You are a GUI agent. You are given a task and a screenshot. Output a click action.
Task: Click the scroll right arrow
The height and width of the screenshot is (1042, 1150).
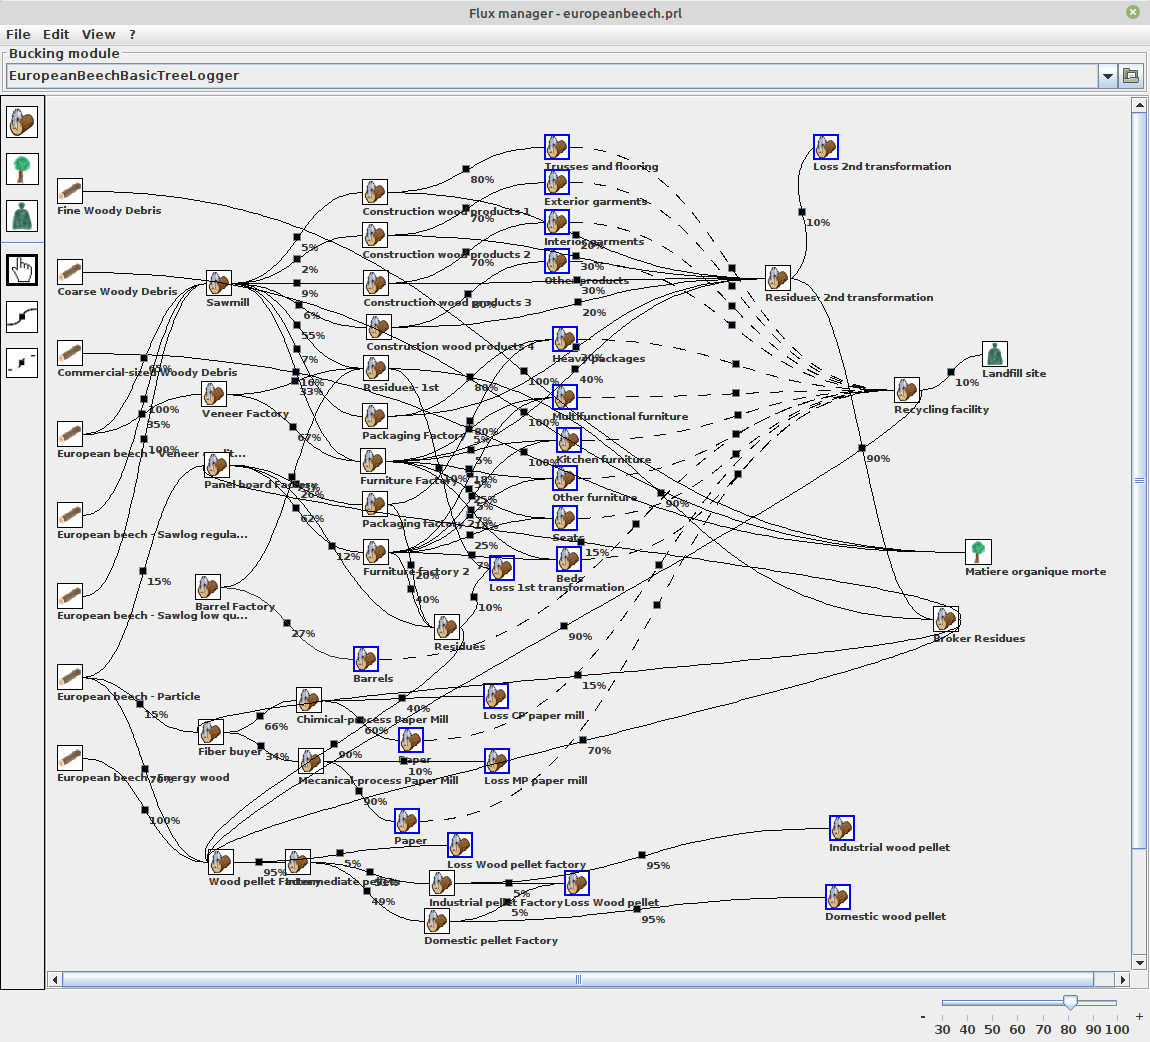click(1123, 980)
